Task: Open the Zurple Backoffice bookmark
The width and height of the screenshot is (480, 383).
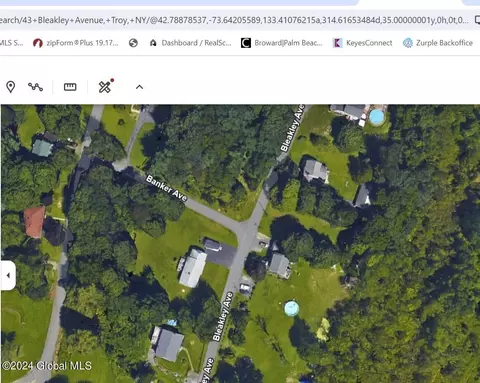Action: tap(438, 43)
